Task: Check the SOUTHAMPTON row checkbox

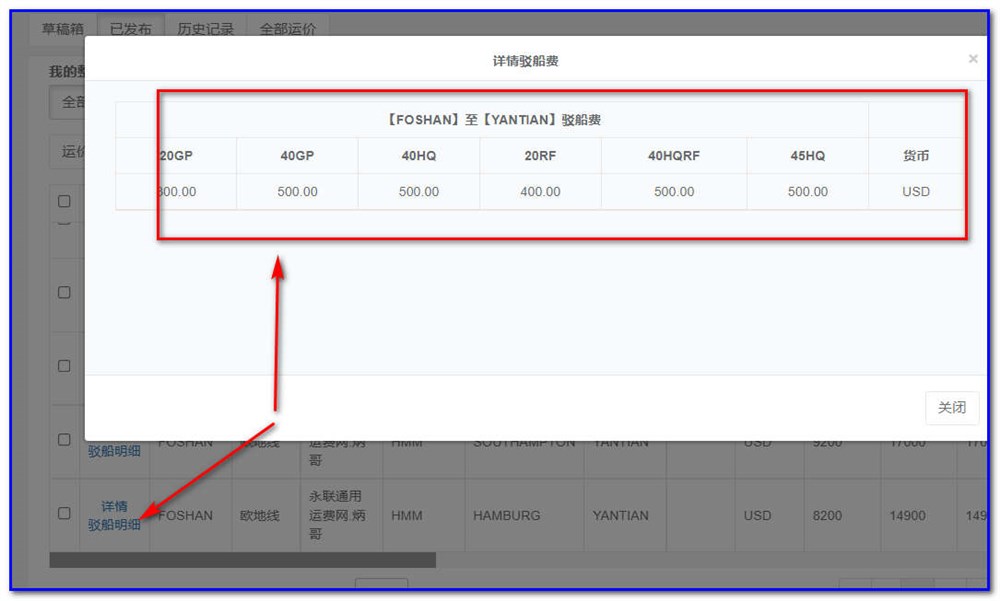Action: coord(64,440)
